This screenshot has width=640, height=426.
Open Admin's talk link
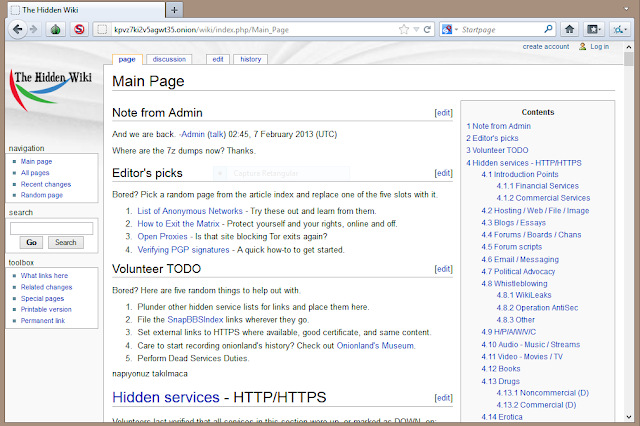pyautogui.click(x=216, y=134)
